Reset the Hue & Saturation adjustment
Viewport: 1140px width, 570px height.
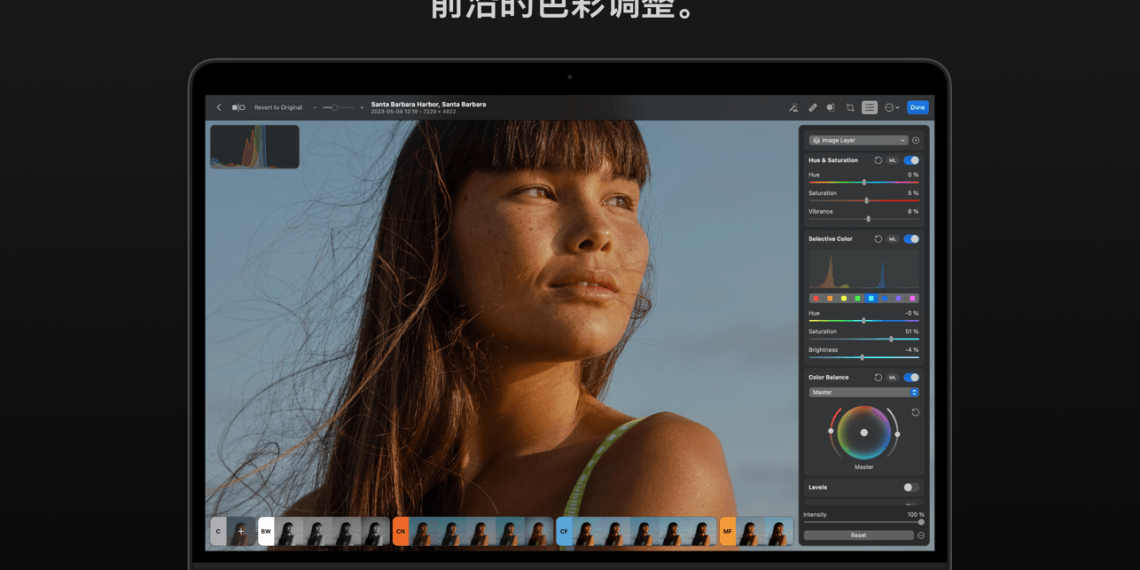(x=878, y=160)
